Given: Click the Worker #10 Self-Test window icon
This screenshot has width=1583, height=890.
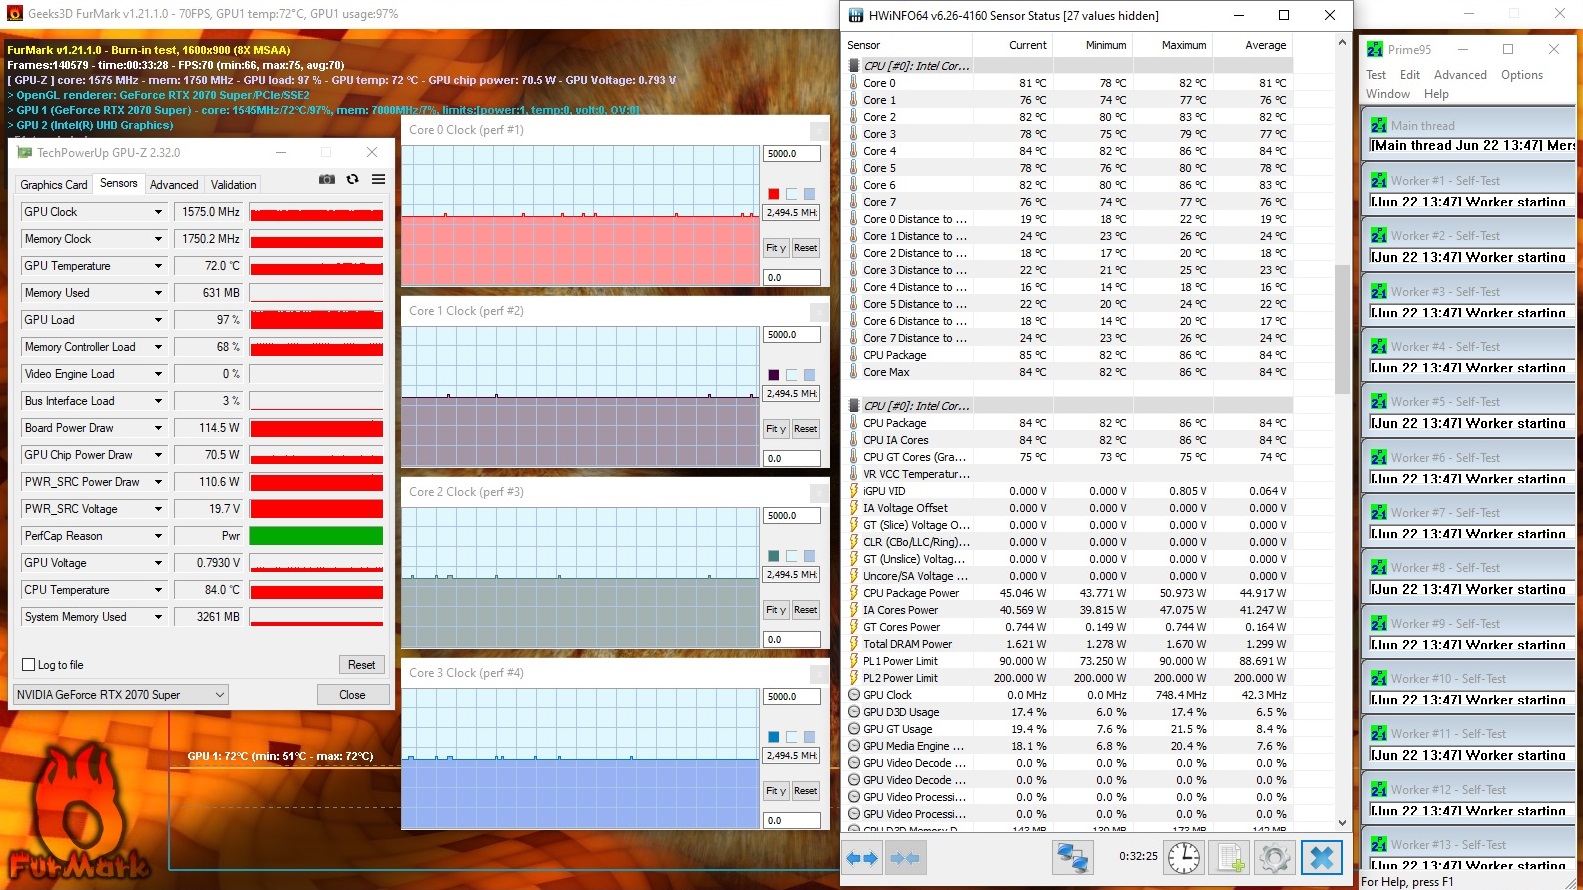Looking at the screenshot, I should click(1379, 678).
